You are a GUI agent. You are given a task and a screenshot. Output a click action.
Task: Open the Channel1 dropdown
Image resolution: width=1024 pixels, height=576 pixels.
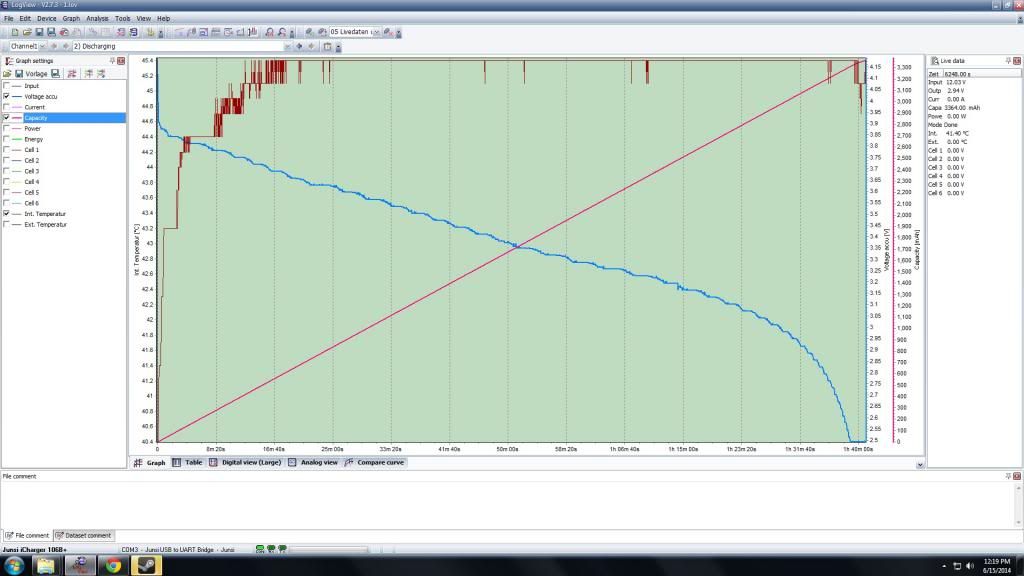pyautogui.click(x=43, y=46)
